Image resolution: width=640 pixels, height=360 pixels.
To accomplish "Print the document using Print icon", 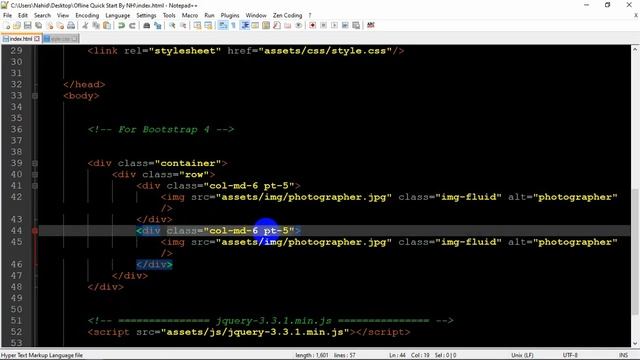I will click(x=71, y=25).
